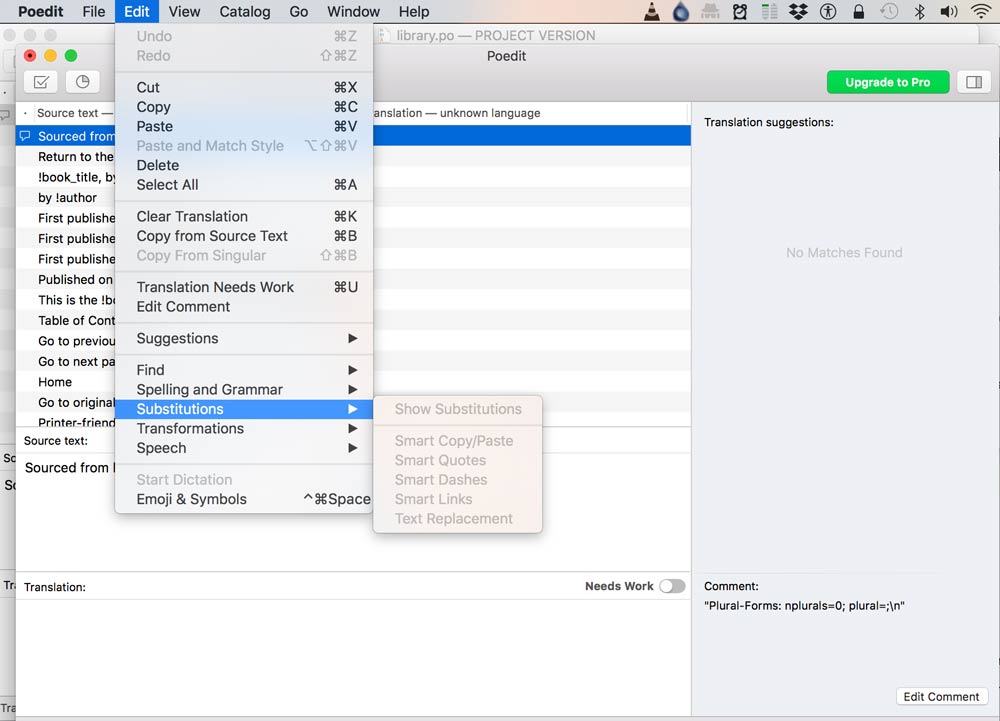Click the Validate translations toolbar icon

tap(41, 82)
